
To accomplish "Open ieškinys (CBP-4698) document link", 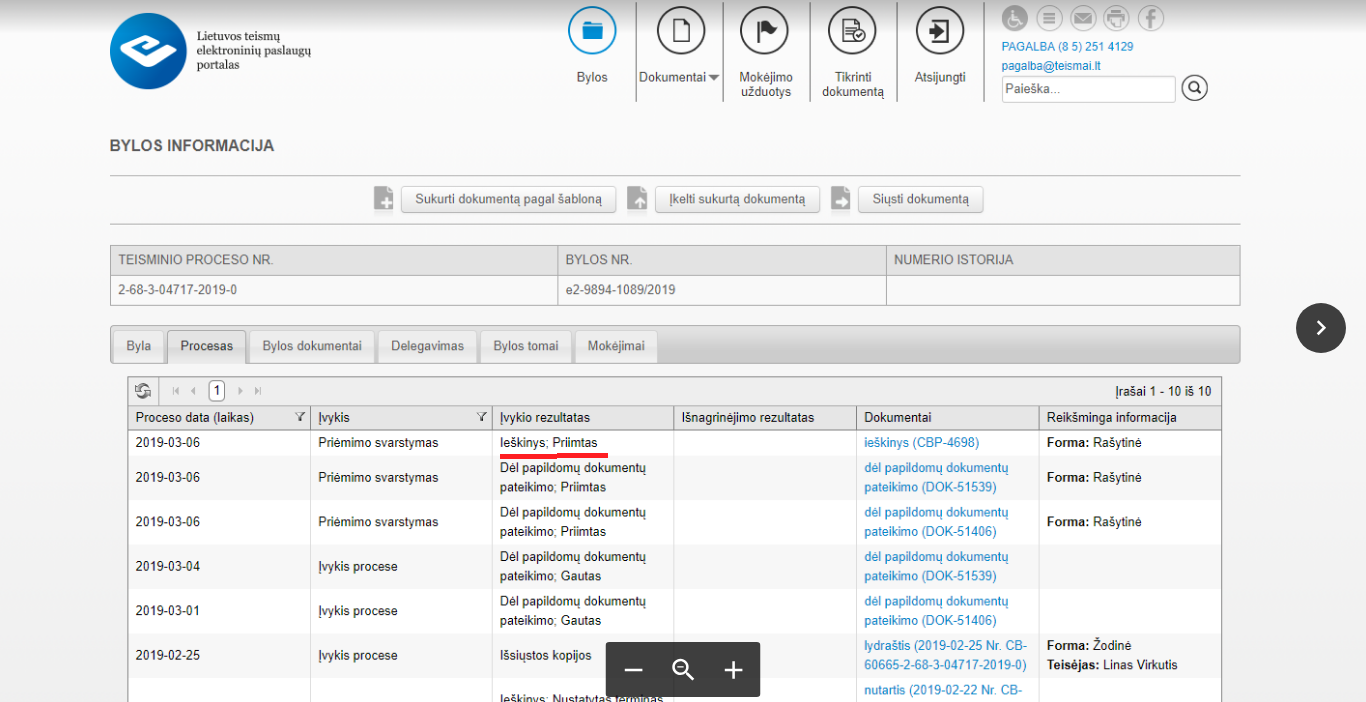I will click(x=922, y=442).
